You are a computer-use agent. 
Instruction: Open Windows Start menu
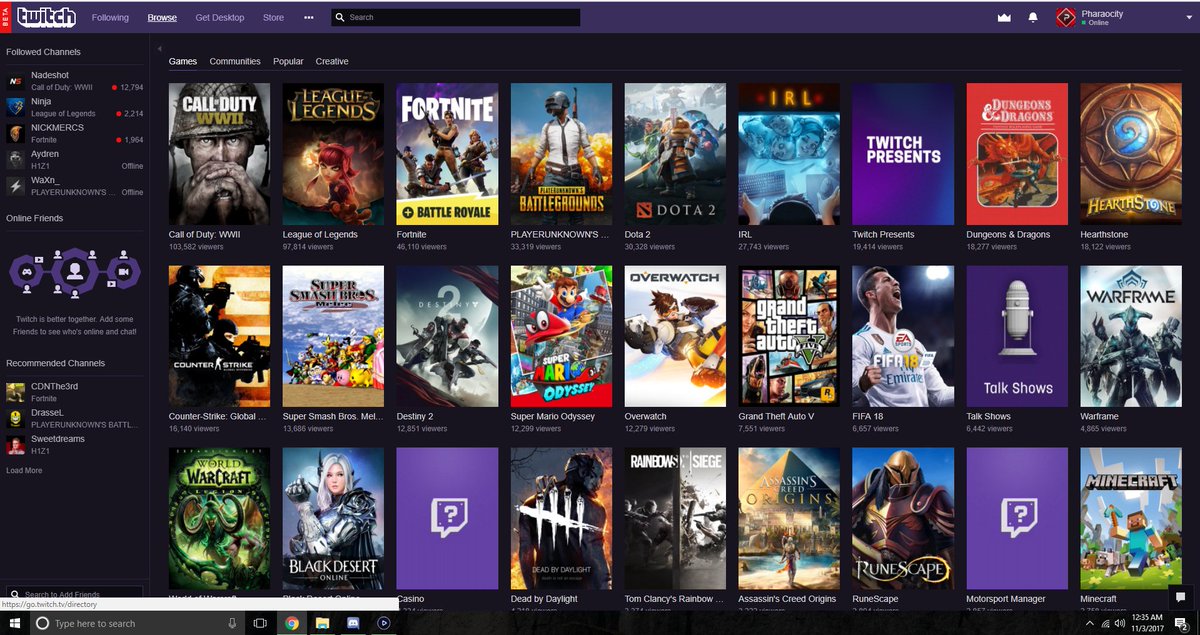tap(14, 623)
